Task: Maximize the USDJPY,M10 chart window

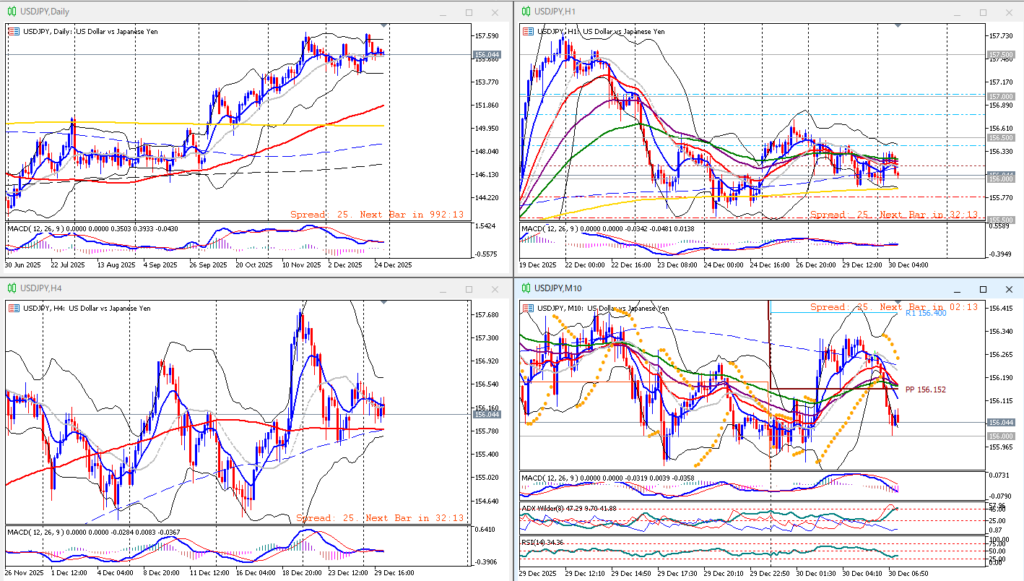Action: click(983, 289)
